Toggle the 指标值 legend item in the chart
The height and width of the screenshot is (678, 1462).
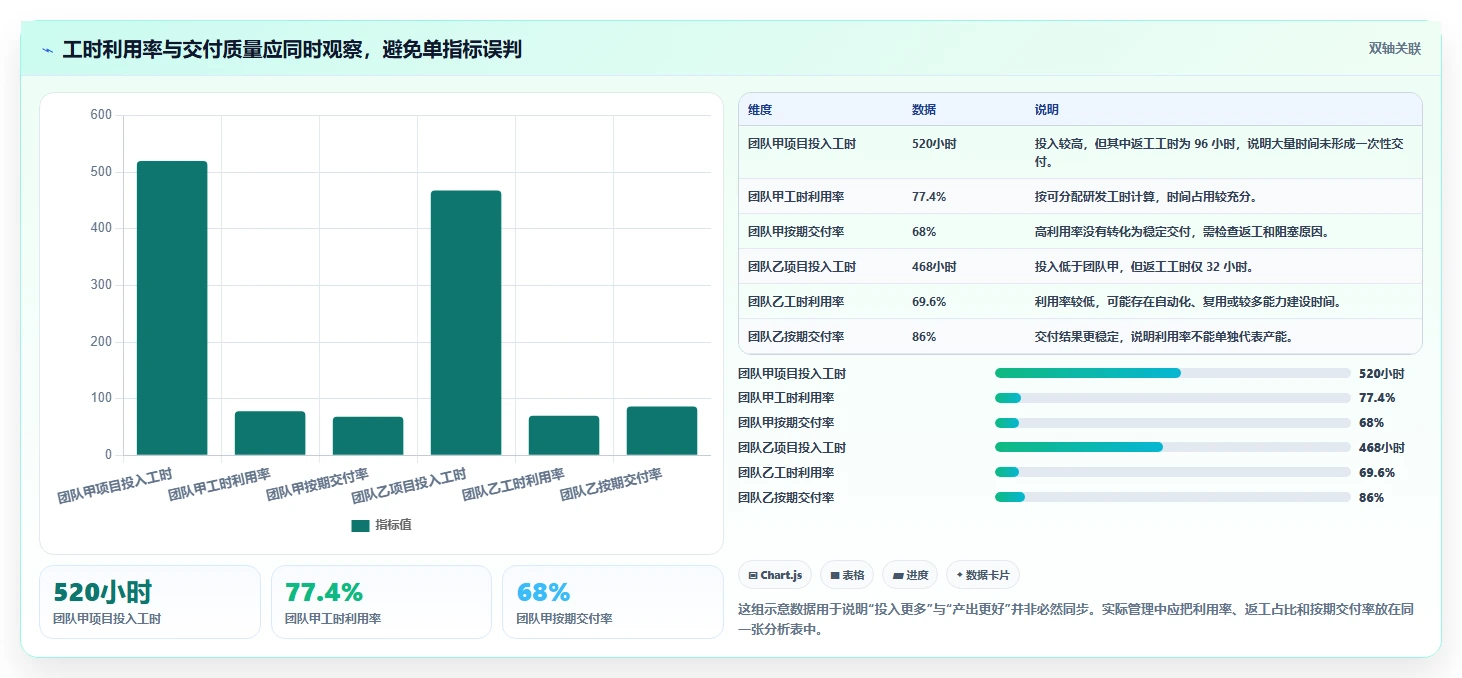[381, 525]
